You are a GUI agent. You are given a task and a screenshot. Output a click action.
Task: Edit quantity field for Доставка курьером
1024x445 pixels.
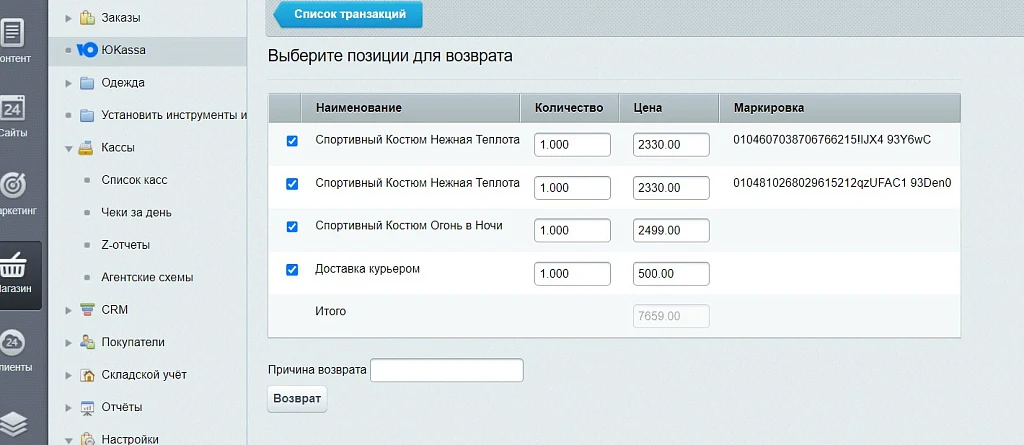point(572,274)
